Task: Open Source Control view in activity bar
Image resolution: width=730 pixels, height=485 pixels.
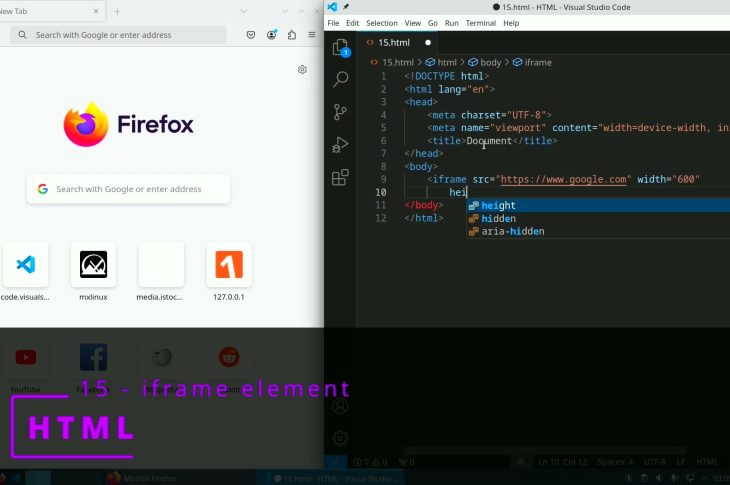Action: 340,112
